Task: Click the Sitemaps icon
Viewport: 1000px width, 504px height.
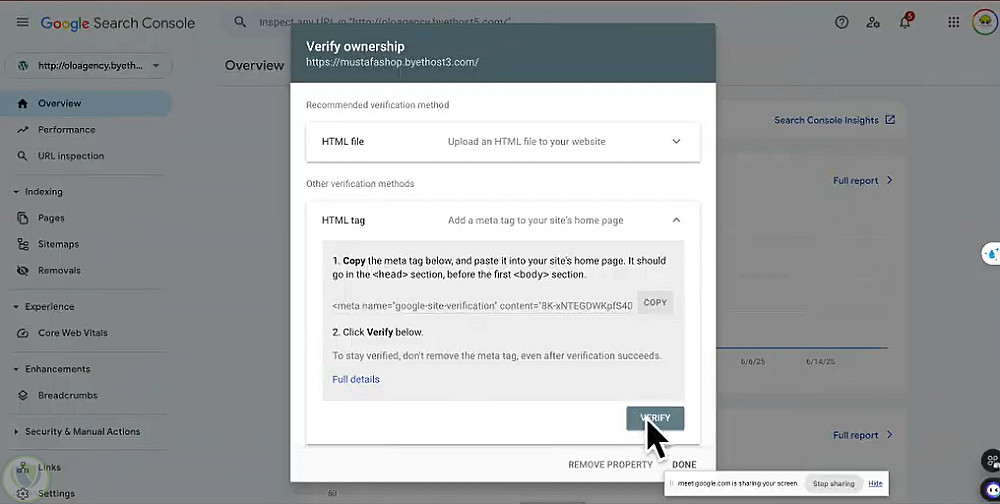Action: (x=23, y=244)
